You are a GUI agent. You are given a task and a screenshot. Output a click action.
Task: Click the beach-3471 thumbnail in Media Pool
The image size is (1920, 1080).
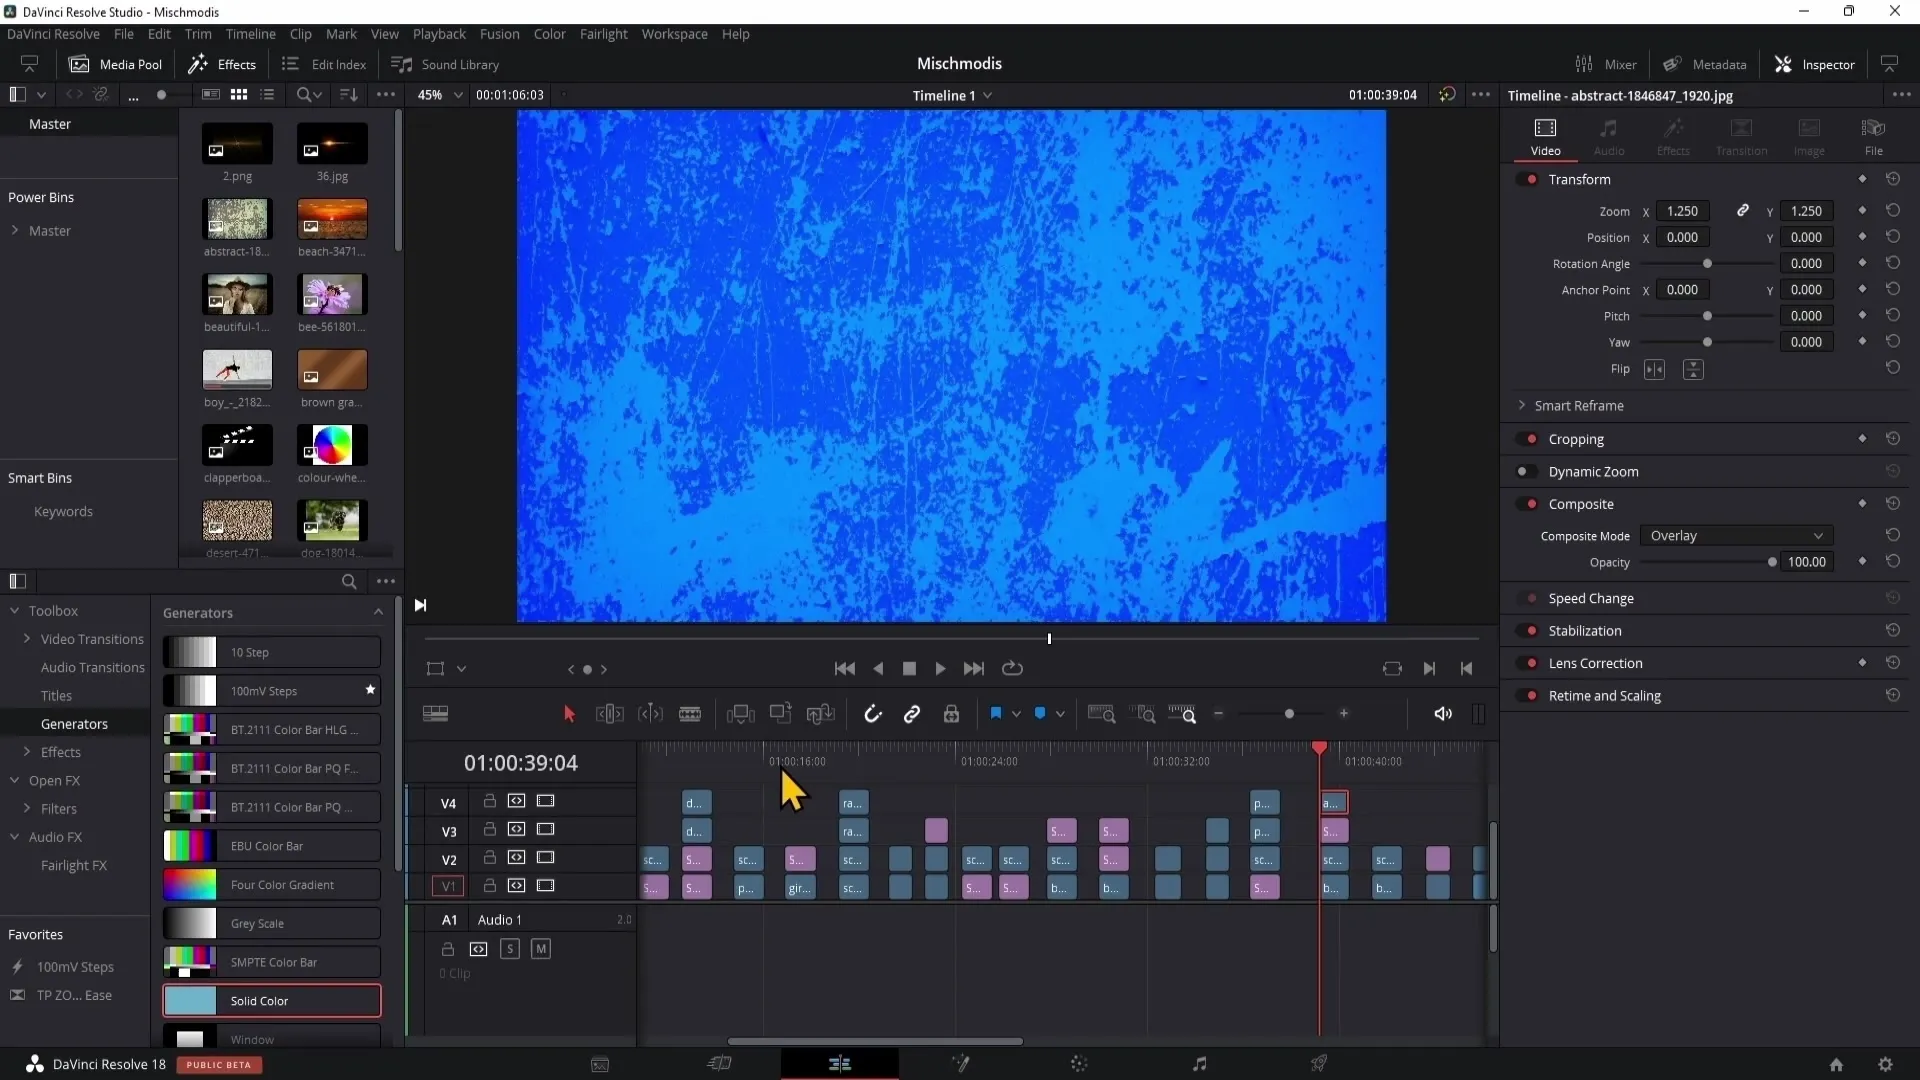[331, 220]
